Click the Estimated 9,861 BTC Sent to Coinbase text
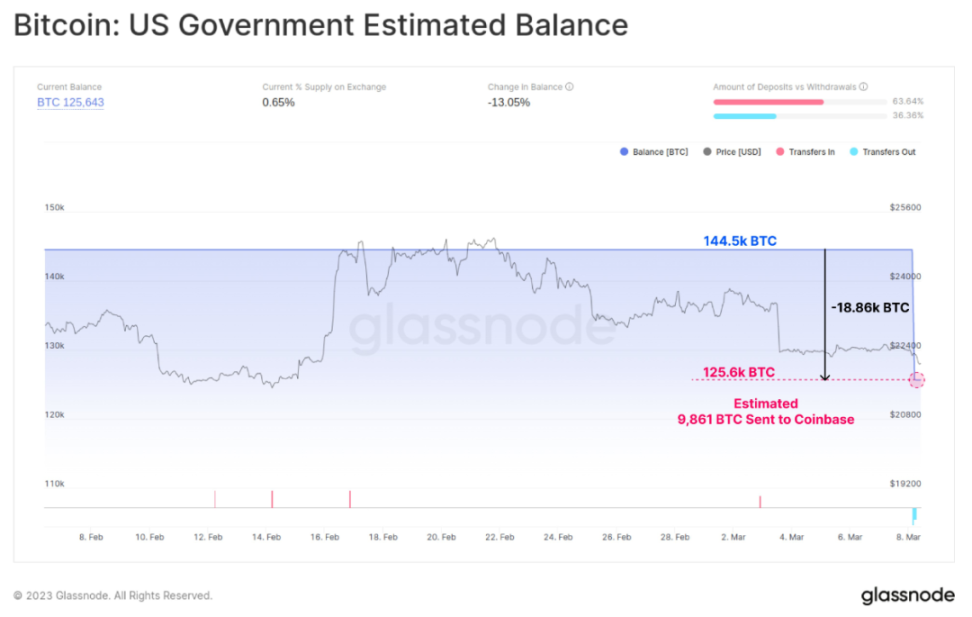Viewport: 972px width, 617px height. click(765, 412)
